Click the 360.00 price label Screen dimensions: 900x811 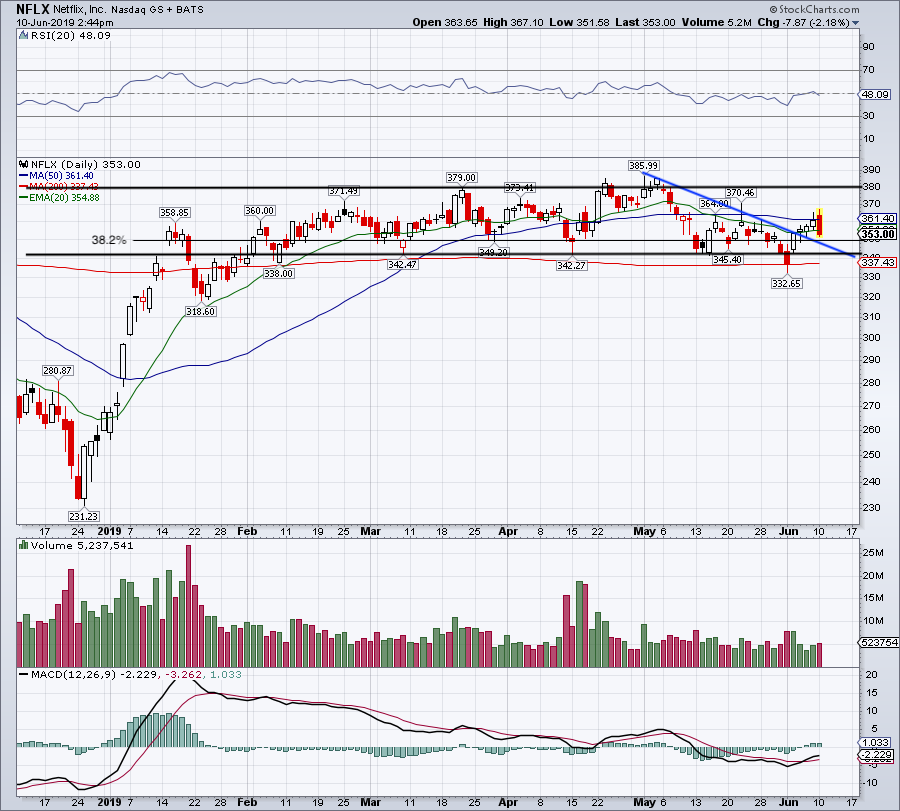click(259, 211)
